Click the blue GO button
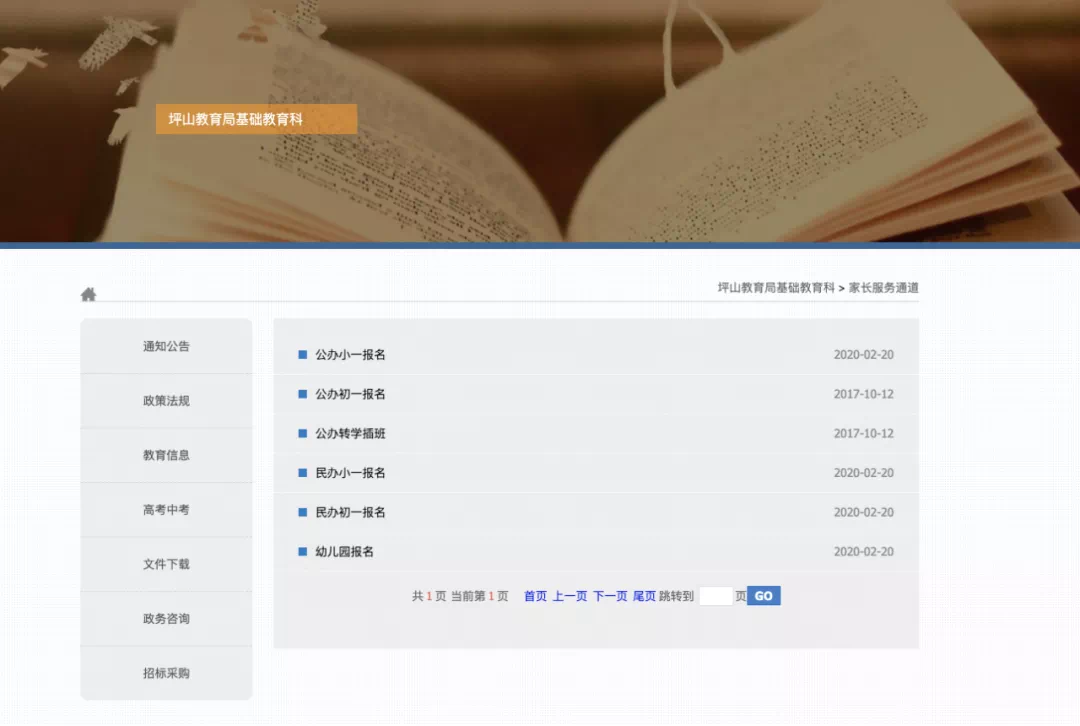The width and height of the screenshot is (1080, 726). (763, 596)
